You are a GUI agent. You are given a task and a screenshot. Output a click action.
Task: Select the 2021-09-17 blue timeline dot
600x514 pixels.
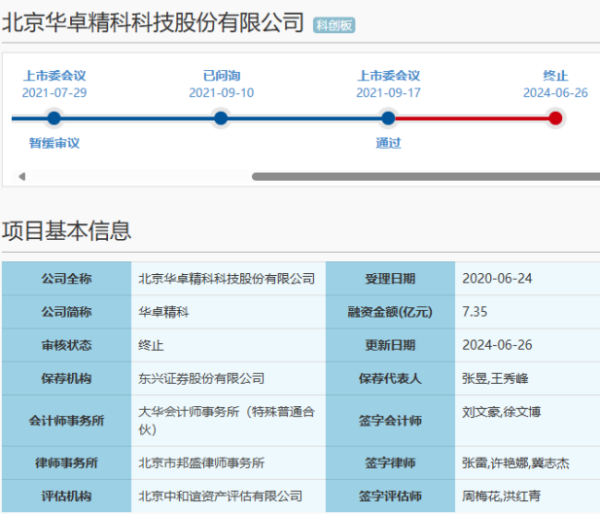point(388,118)
